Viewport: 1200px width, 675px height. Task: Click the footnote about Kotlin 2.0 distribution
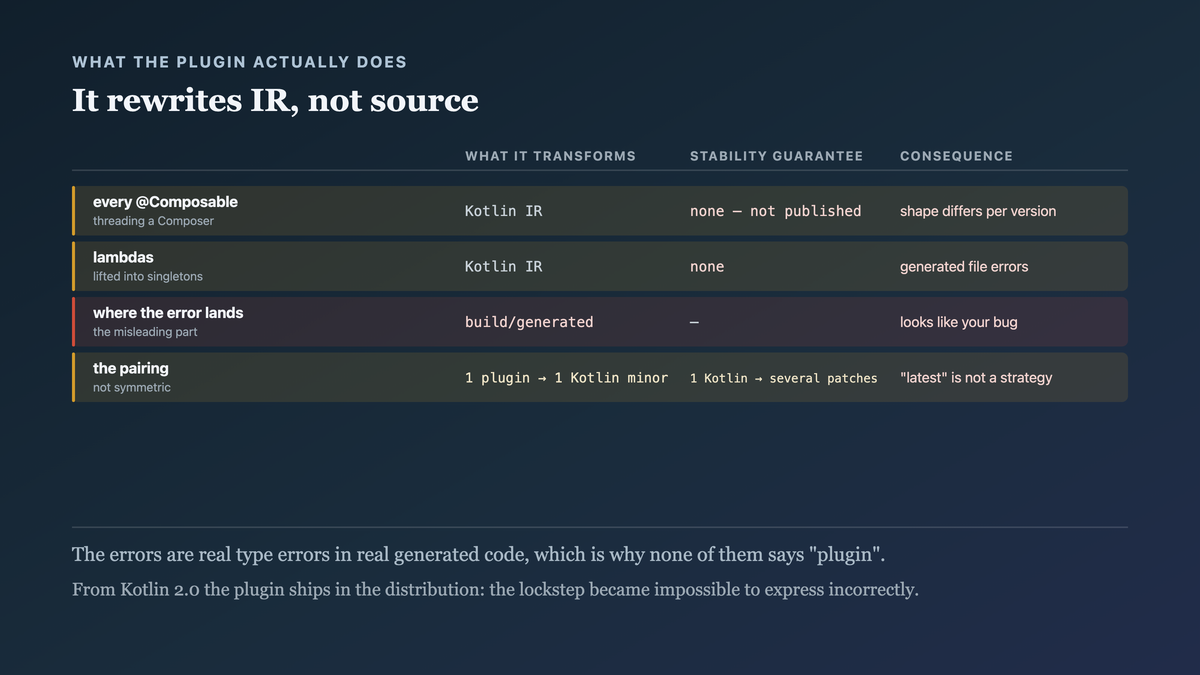pyautogui.click(x=495, y=589)
